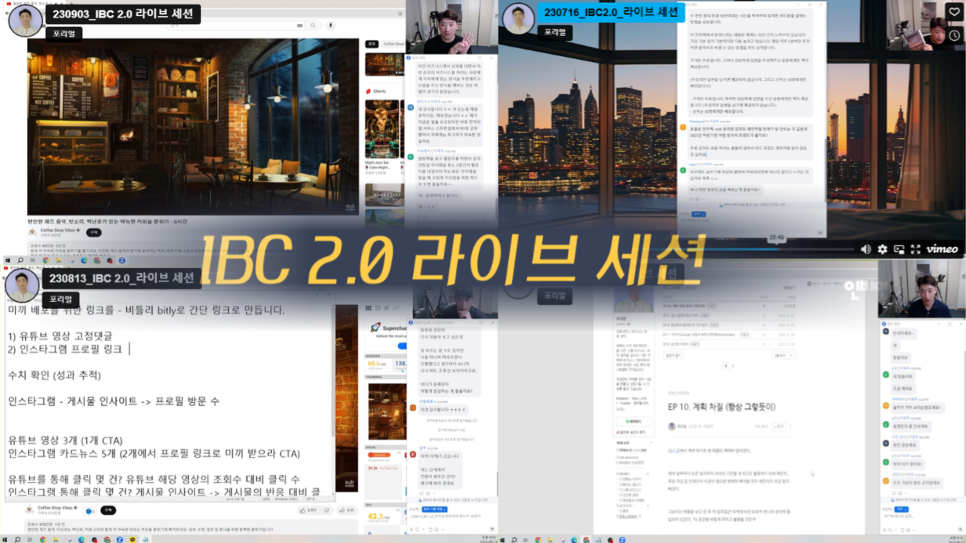
Task: Open the 230716_IBC2.0_라이브 세션 title
Action: (611, 12)
